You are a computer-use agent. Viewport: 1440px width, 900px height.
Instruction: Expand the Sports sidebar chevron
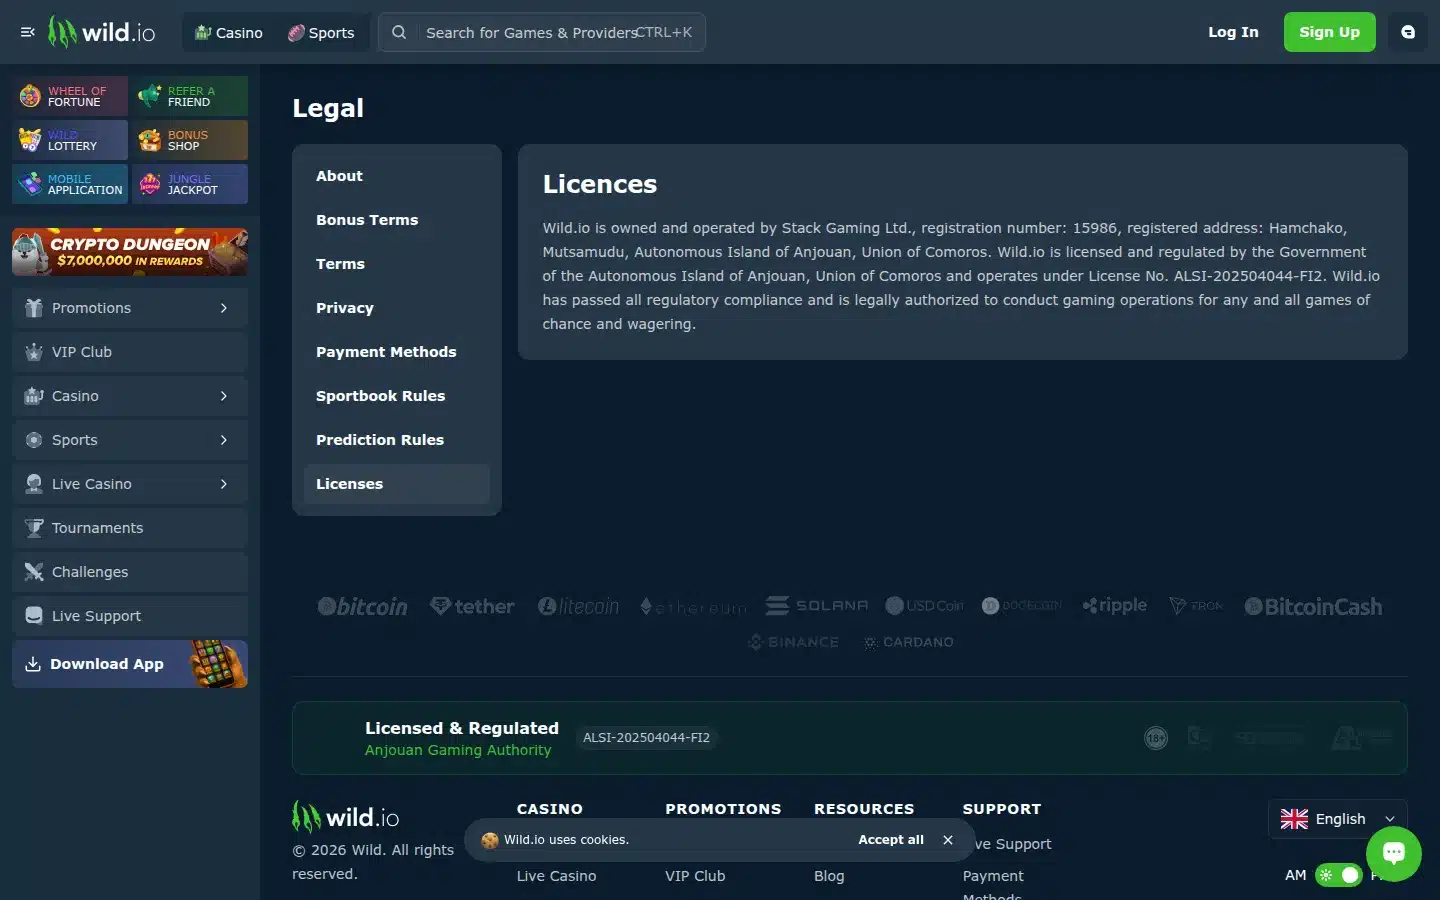pyautogui.click(x=224, y=440)
